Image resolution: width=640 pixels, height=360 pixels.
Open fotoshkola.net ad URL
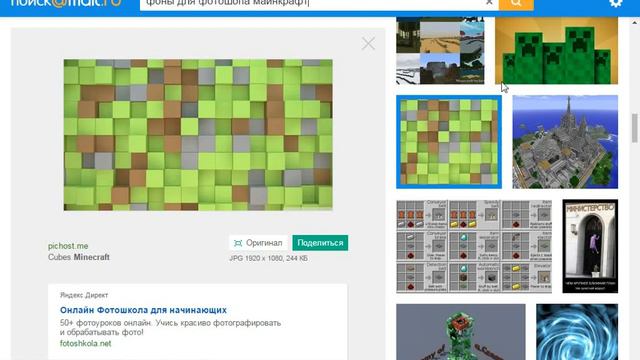tap(85, 343)
